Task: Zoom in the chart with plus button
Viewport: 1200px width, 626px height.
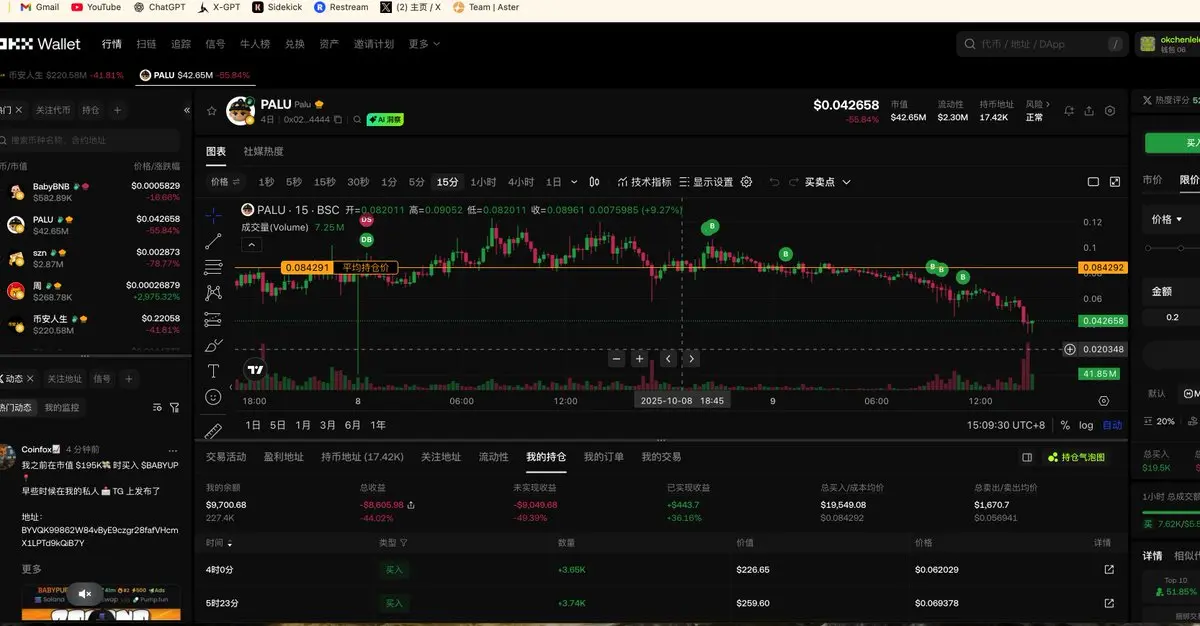Action: [x=640, y=358]
